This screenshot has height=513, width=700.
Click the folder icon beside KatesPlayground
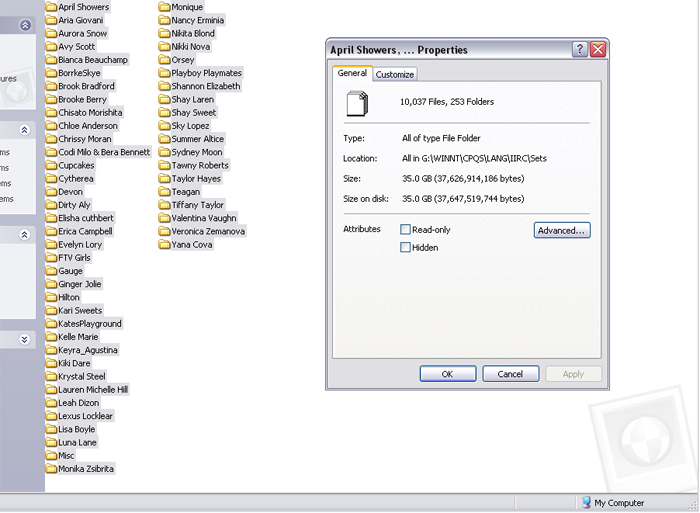[x=52, y=323]
